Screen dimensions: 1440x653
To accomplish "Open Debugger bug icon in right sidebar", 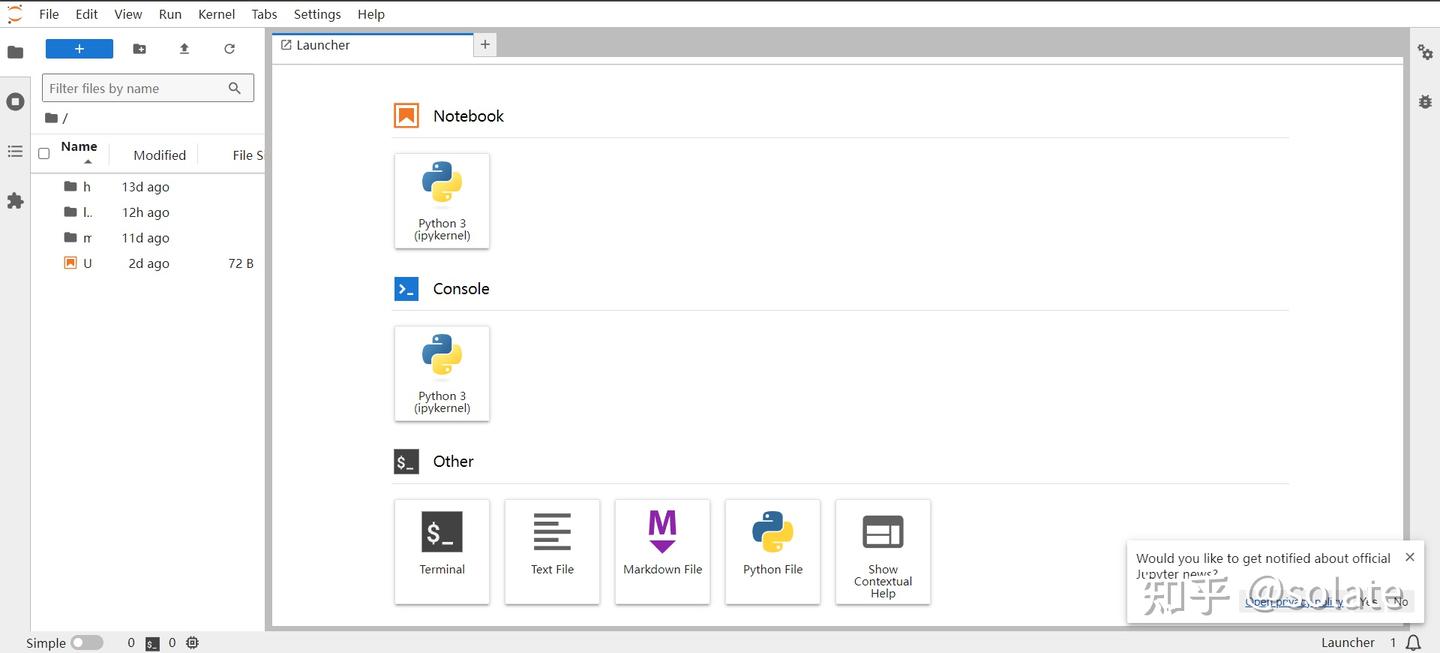I will tap(1425, 101).
